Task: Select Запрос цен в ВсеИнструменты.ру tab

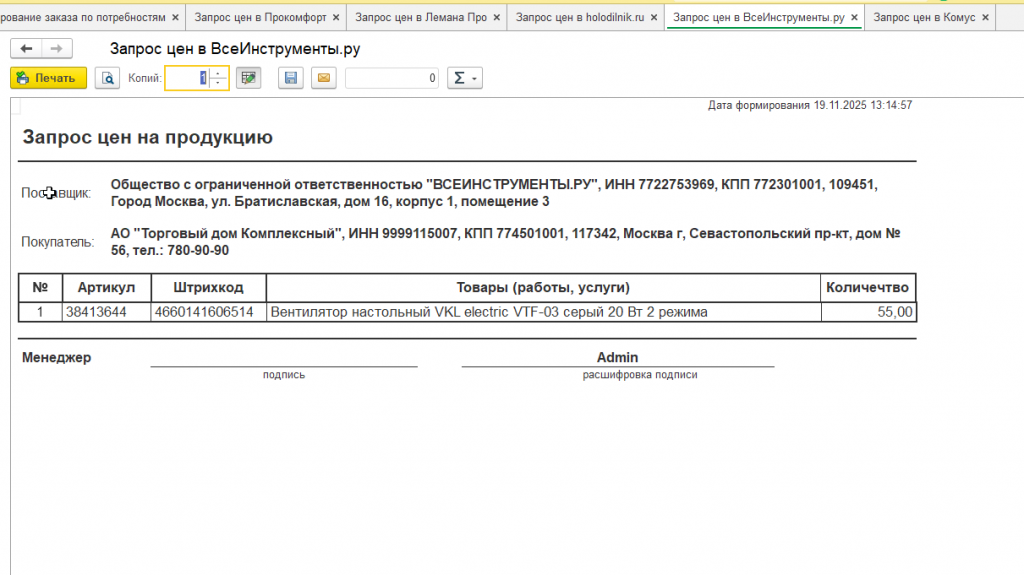Action: (x=758, y=18)
